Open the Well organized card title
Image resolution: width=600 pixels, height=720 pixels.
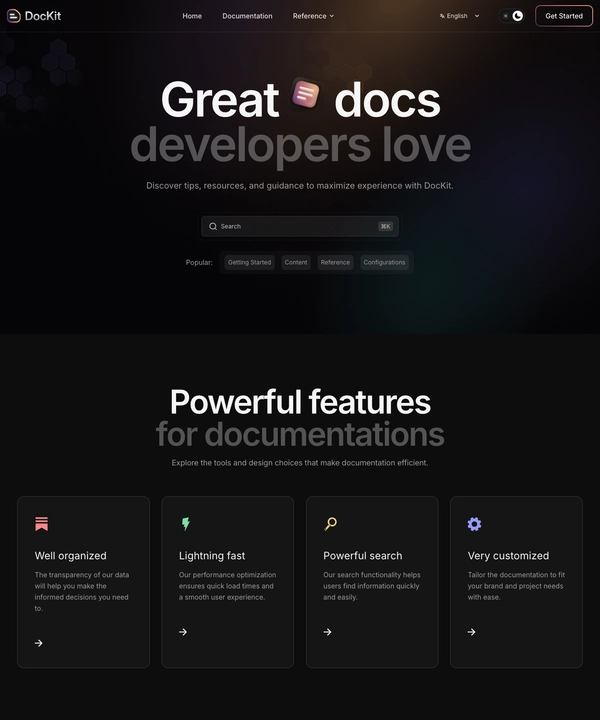pos(70,556)
